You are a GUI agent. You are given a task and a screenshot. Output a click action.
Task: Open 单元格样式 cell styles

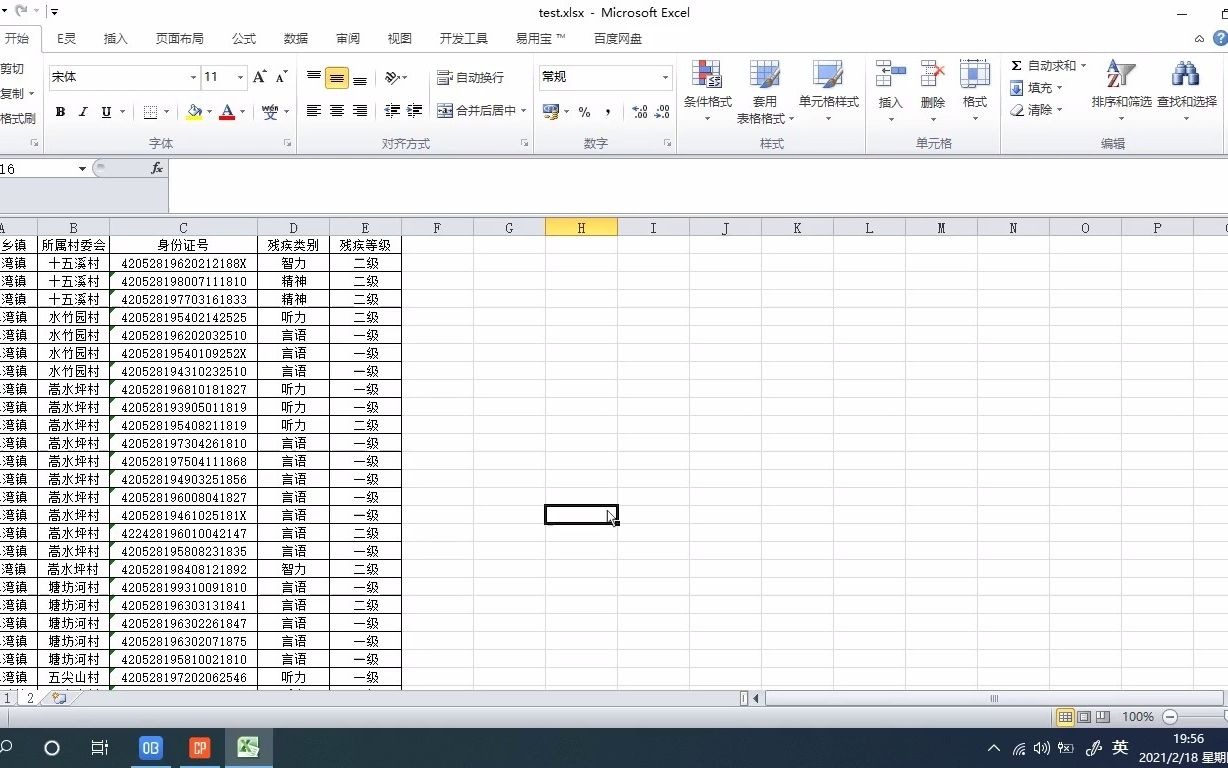[x=829, y=92]
